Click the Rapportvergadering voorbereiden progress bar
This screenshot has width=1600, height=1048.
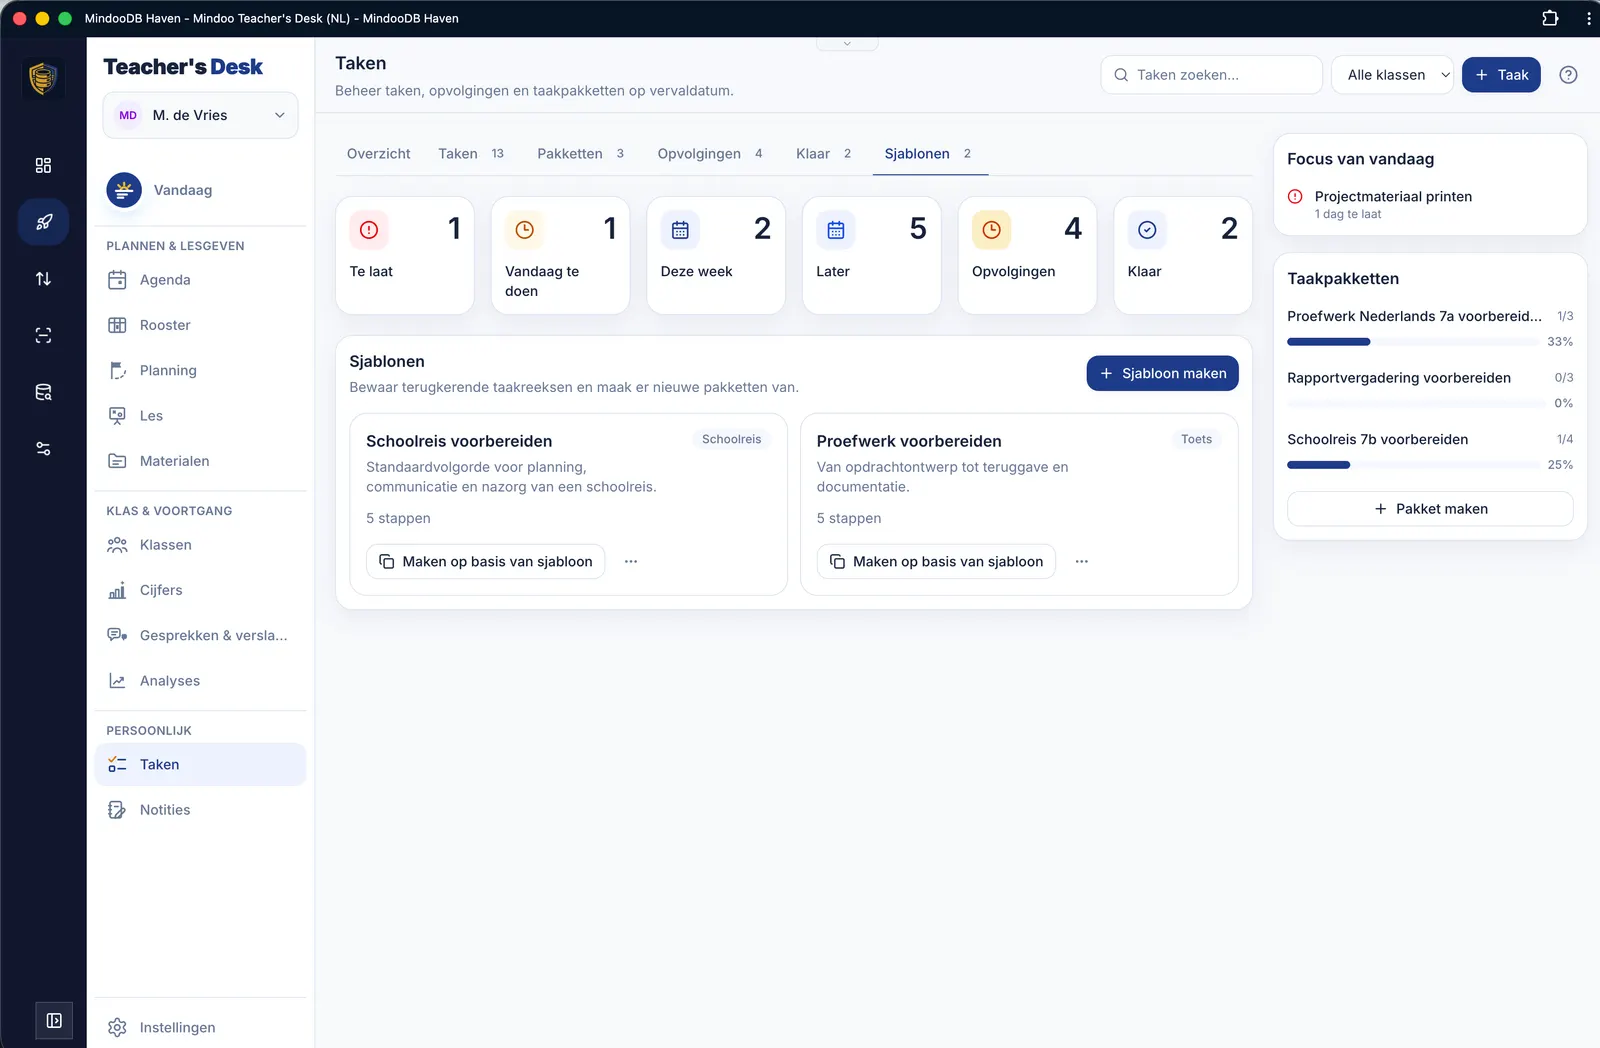pos(1416,404)
